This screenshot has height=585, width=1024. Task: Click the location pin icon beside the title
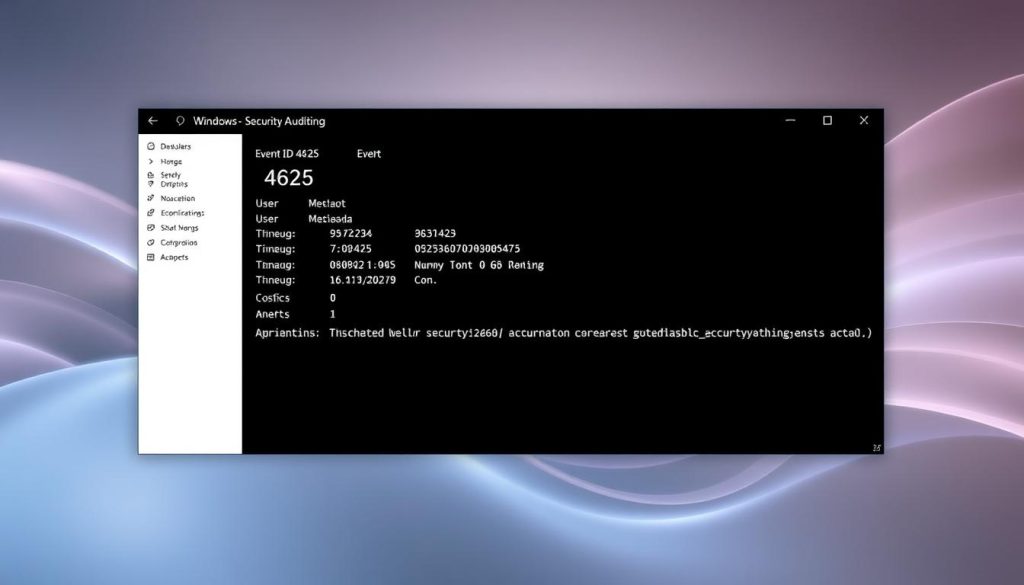180,120
